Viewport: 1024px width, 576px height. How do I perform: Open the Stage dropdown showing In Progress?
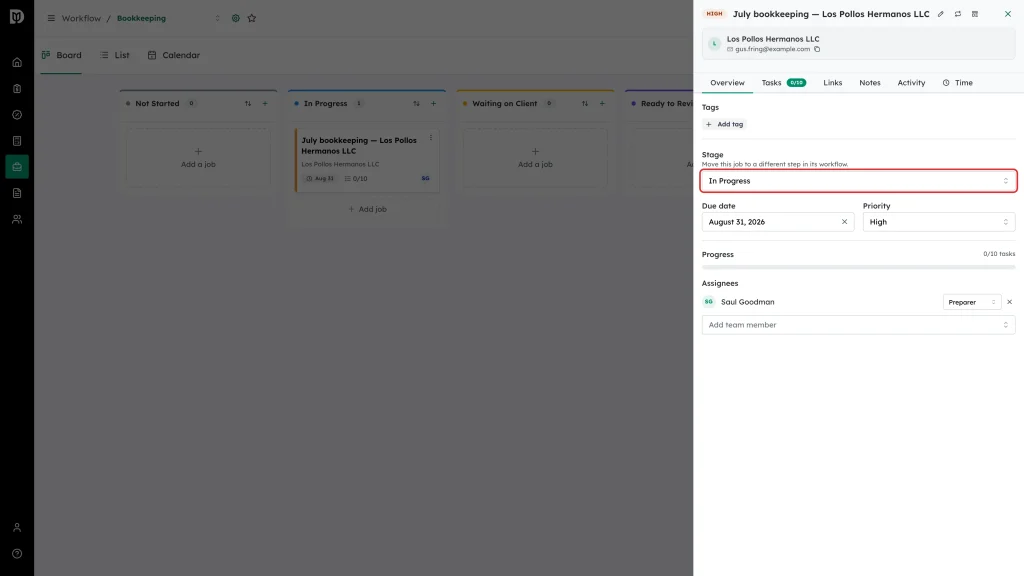click(x=858, y=181)
